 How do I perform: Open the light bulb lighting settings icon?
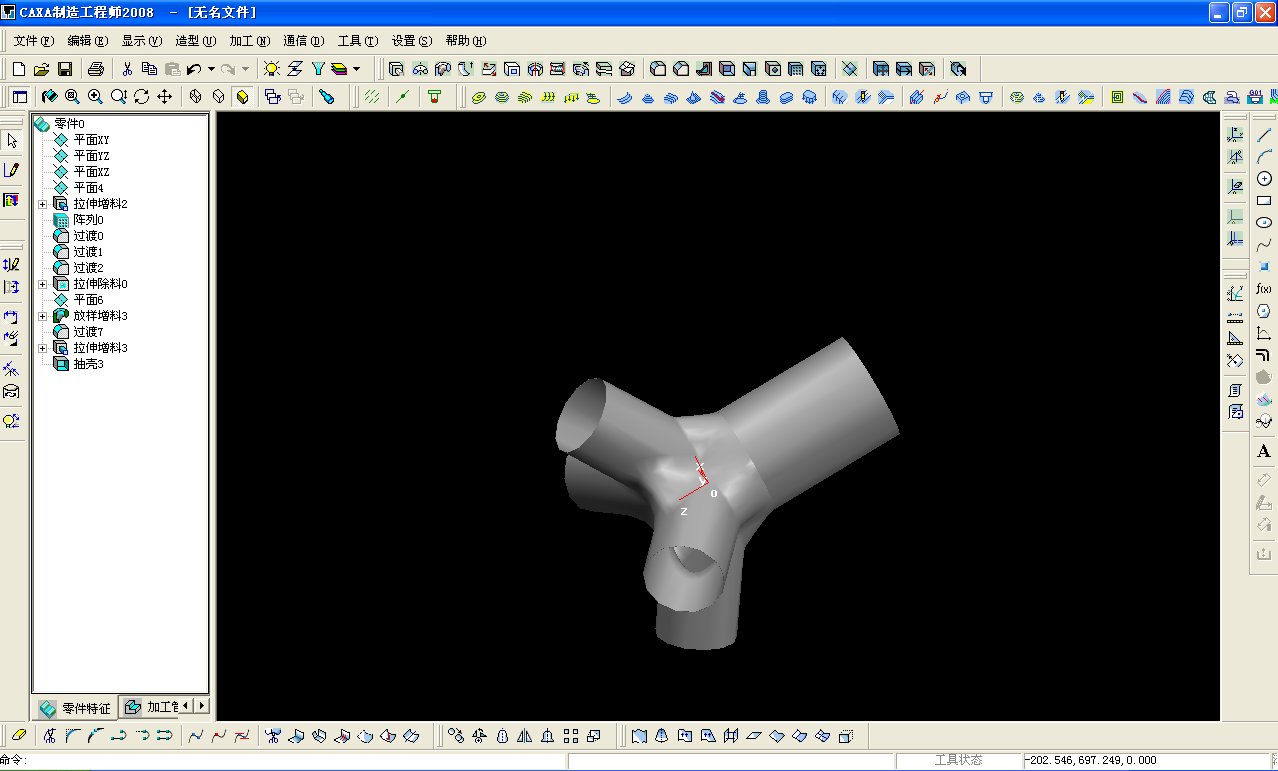coord(271,69)
